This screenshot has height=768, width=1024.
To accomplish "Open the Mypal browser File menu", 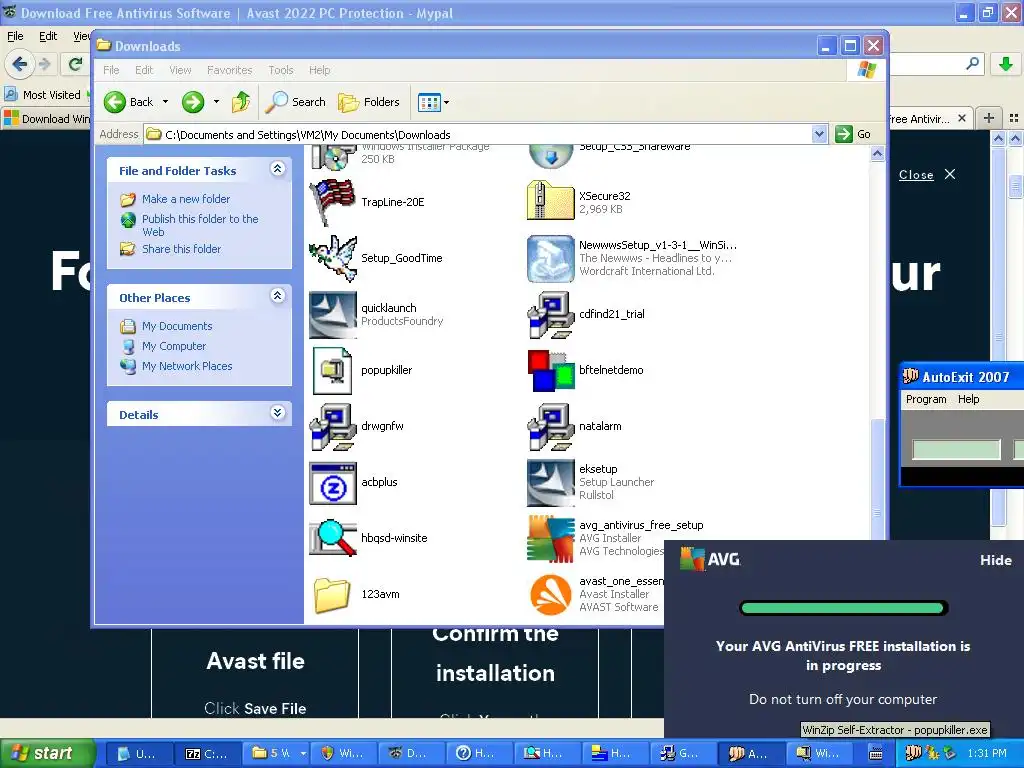I will [15, 36].
